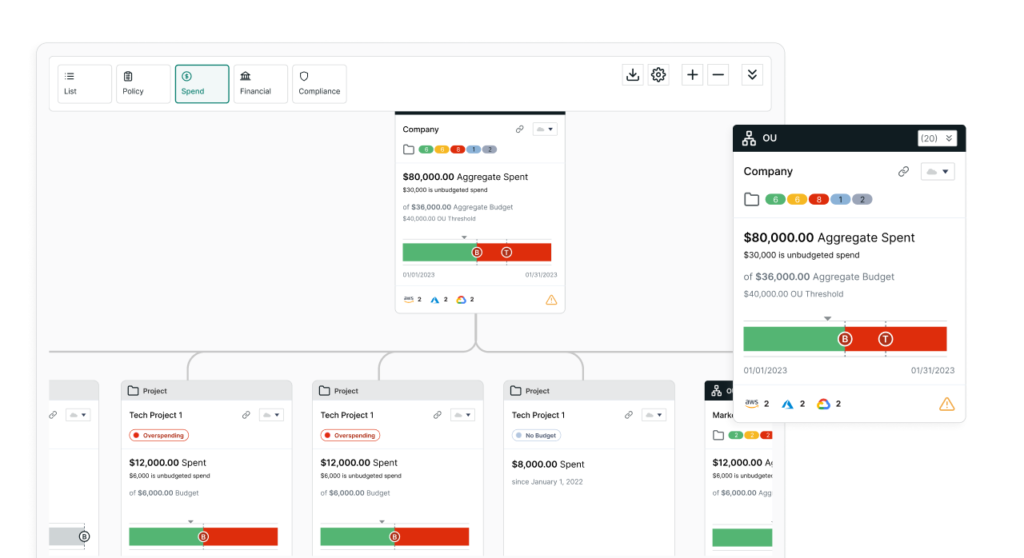
Task: Click the download icon in the top toolbar
Action: click(x=632, y=75)
